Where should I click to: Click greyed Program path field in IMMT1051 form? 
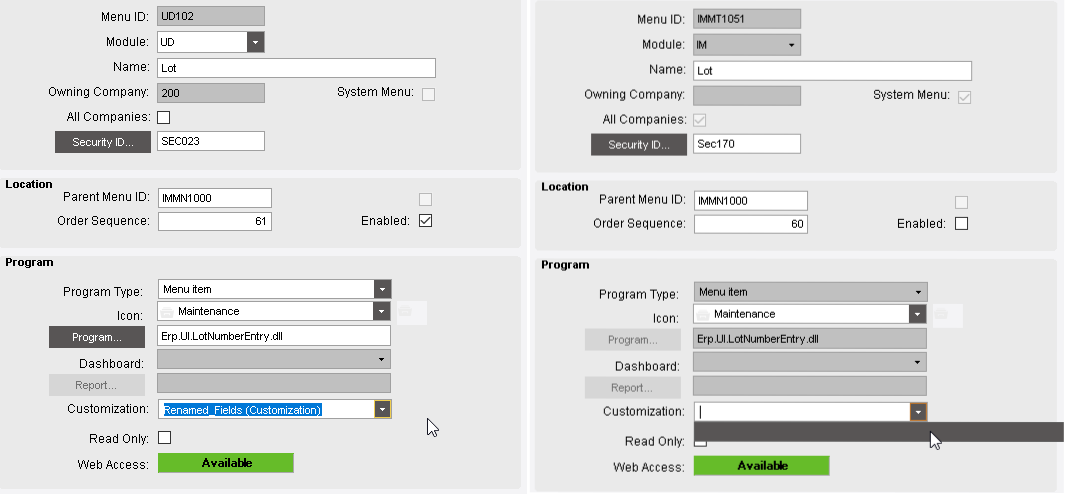point(811,338)
